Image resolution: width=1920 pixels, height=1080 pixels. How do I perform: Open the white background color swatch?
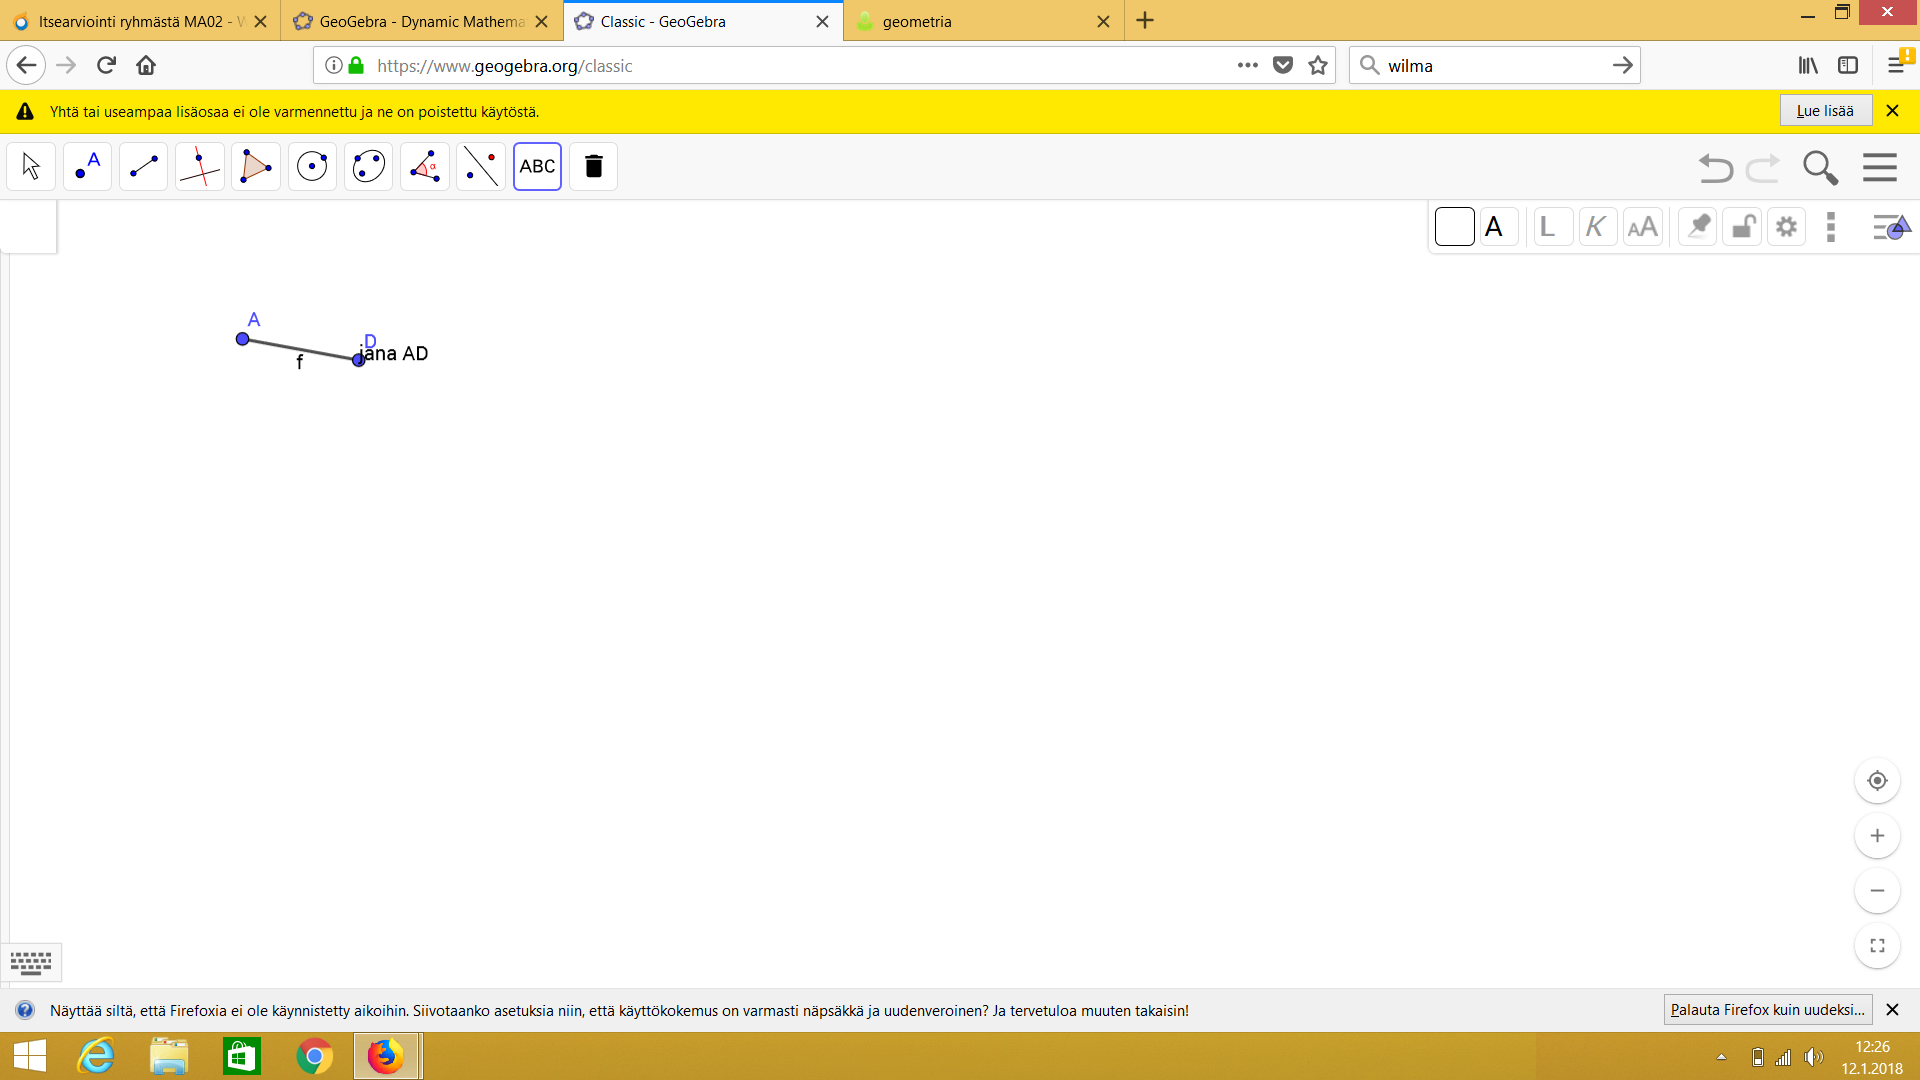click(1454, 227)
